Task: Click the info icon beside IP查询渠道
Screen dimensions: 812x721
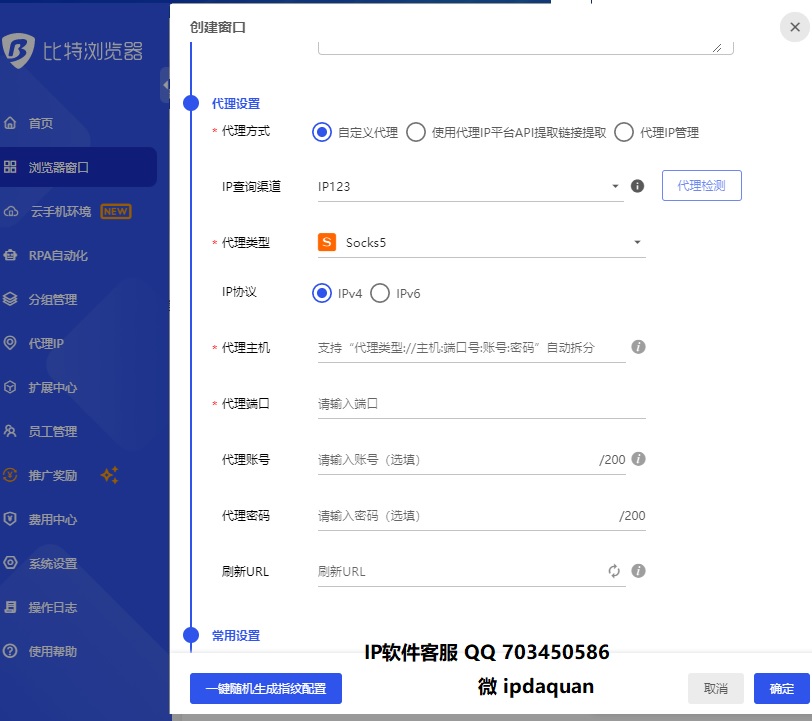Action: coord(638,186)
